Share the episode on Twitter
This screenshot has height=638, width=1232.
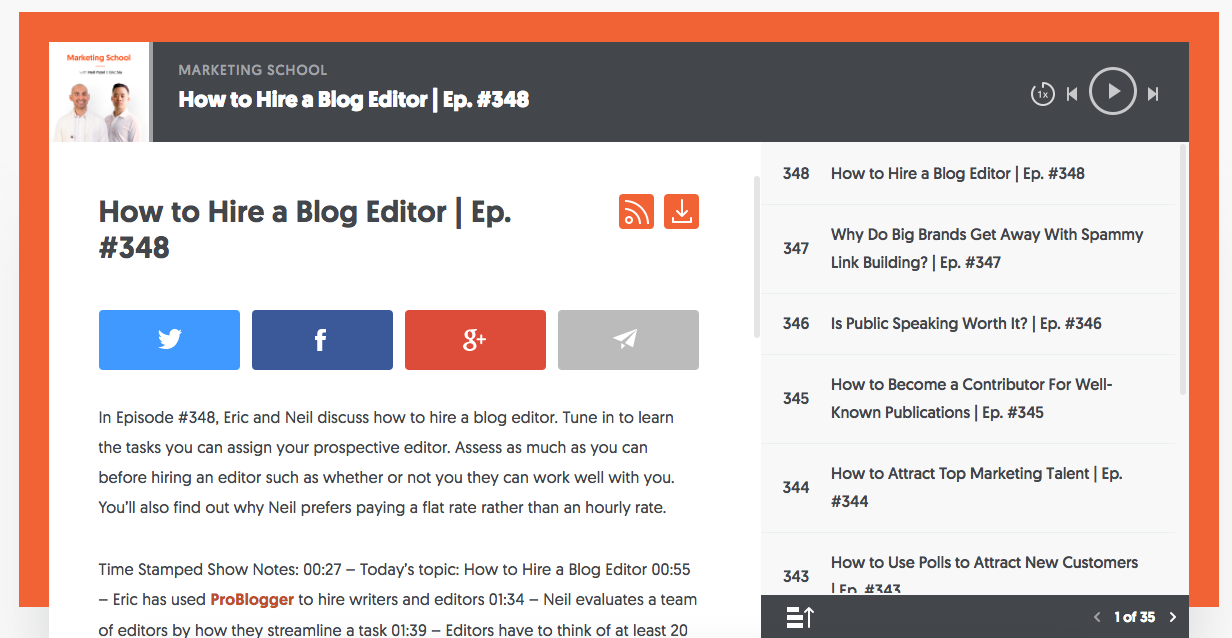(x=169, y=340)
